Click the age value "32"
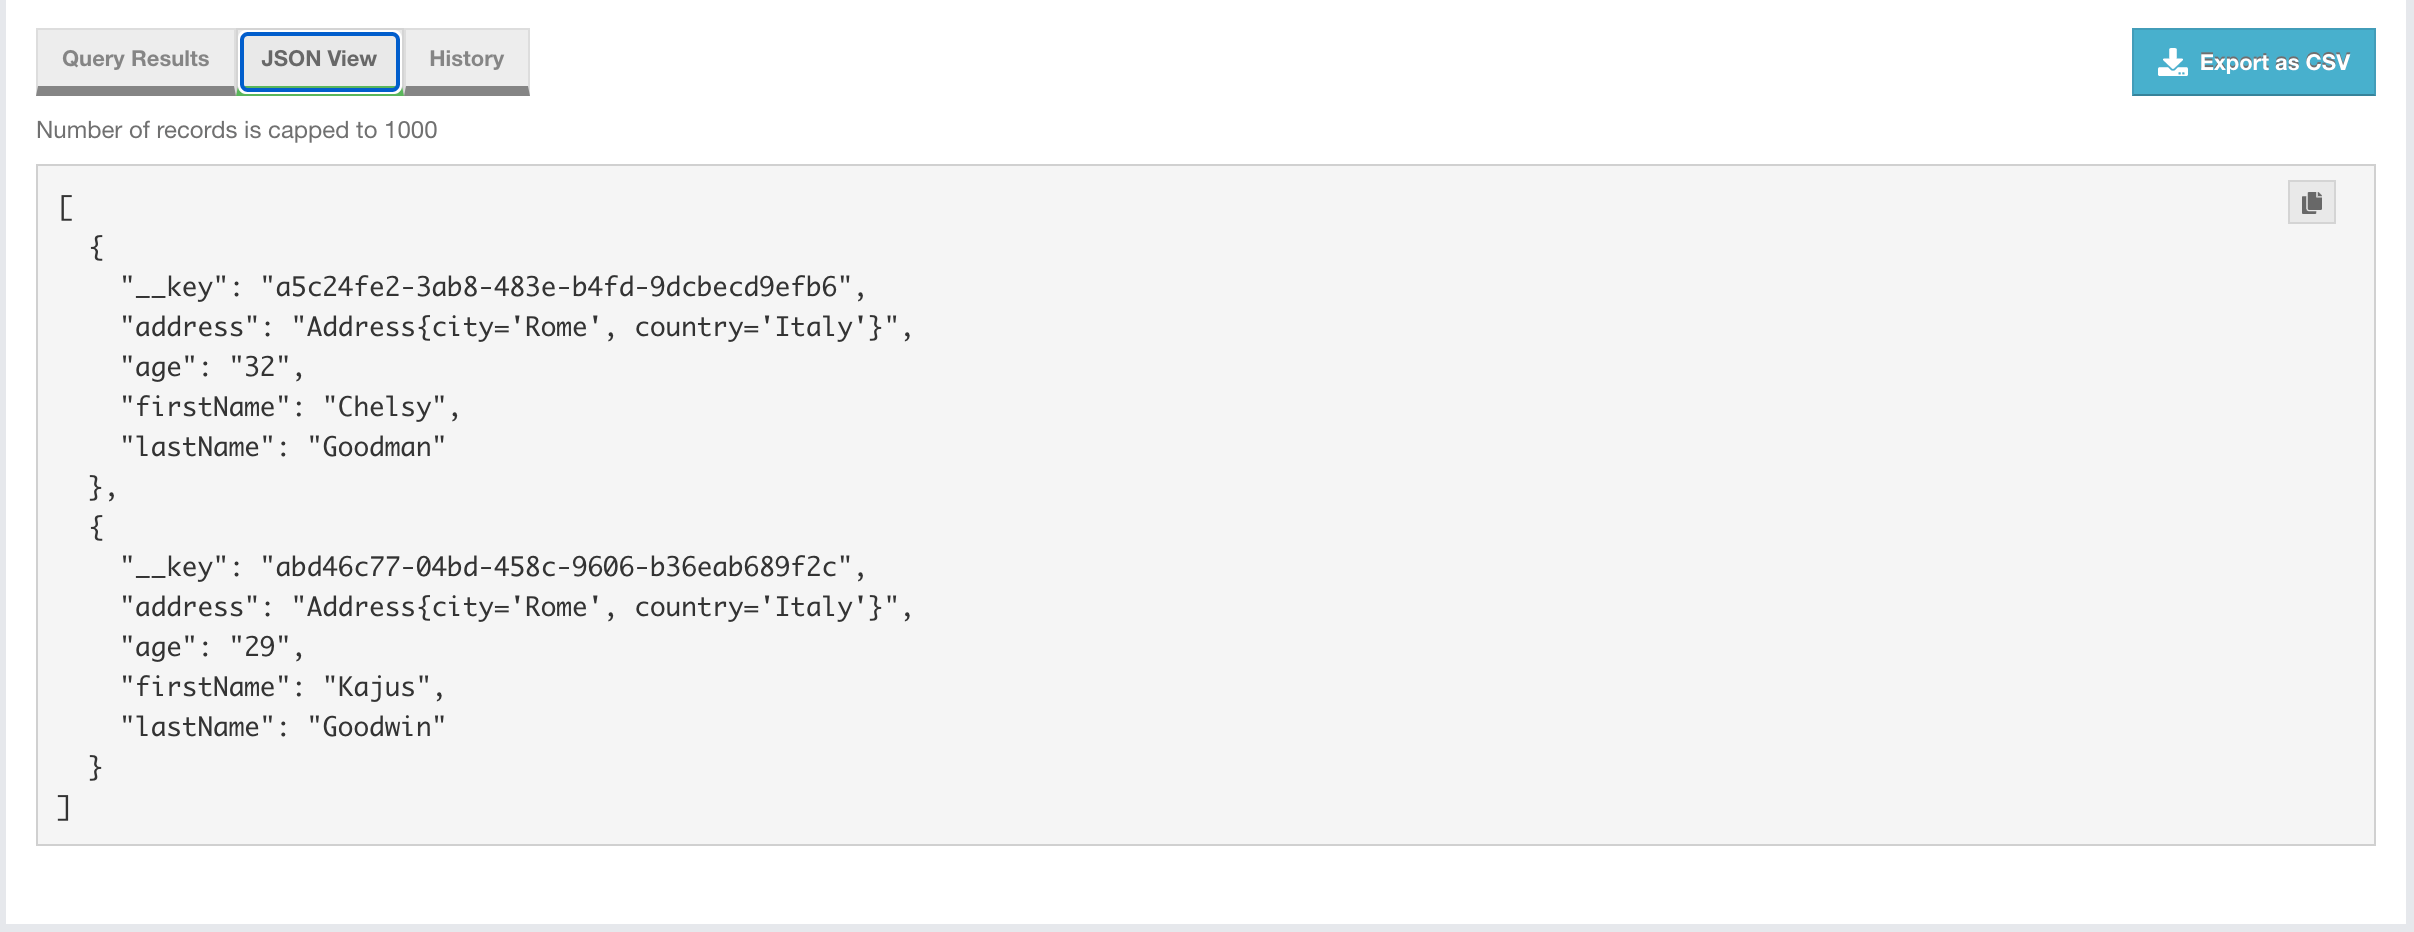Image resolution: width=2414 pixels, height=932 pixels. [x=259, y=368]
